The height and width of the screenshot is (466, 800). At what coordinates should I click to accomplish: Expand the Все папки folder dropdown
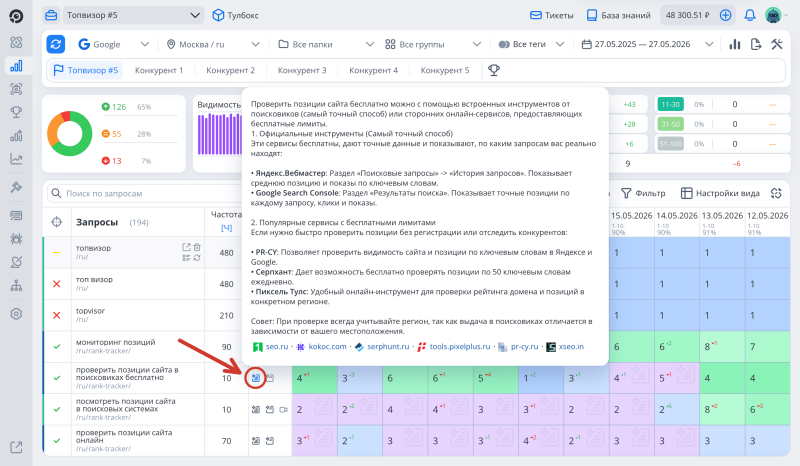[326, 44]
